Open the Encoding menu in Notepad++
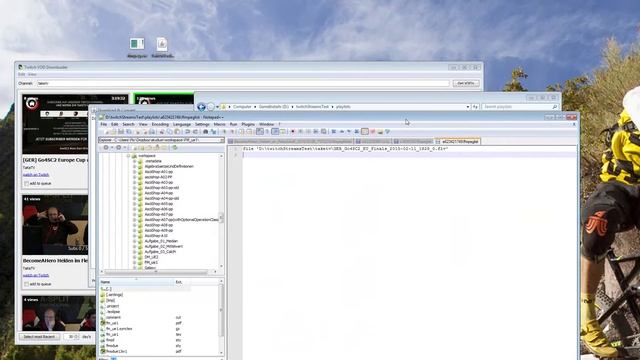Screen dimensions: 640x360 [x=160, y=124]
